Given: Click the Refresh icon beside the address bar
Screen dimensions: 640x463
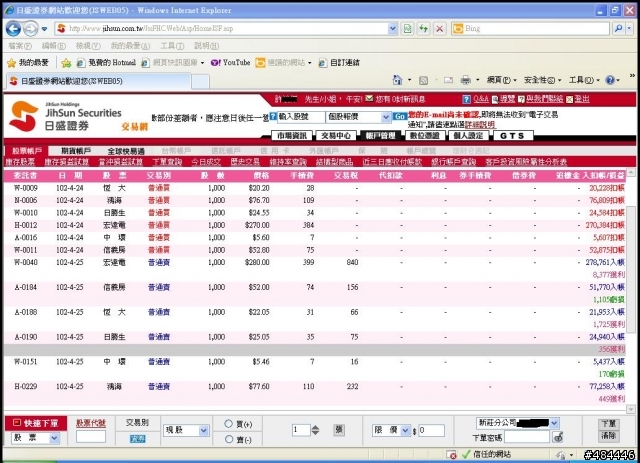Looking at the screenshot, I should pyautogui.click(x=423, y=28).
